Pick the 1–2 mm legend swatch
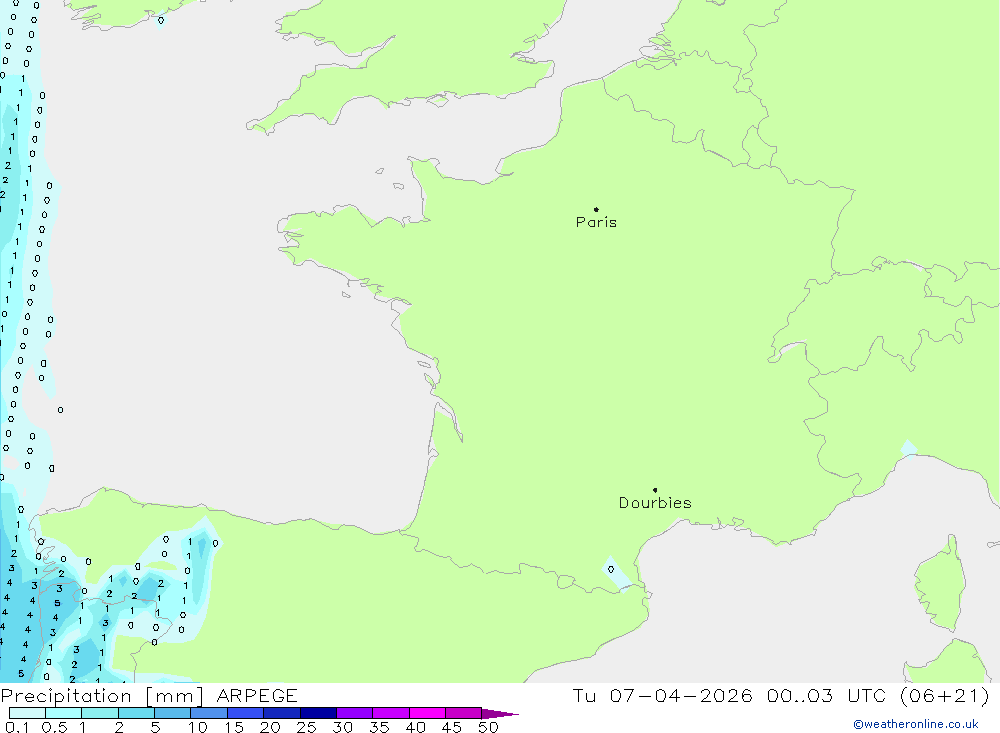This screenshot has width=1000, height=733. point(100,713)
